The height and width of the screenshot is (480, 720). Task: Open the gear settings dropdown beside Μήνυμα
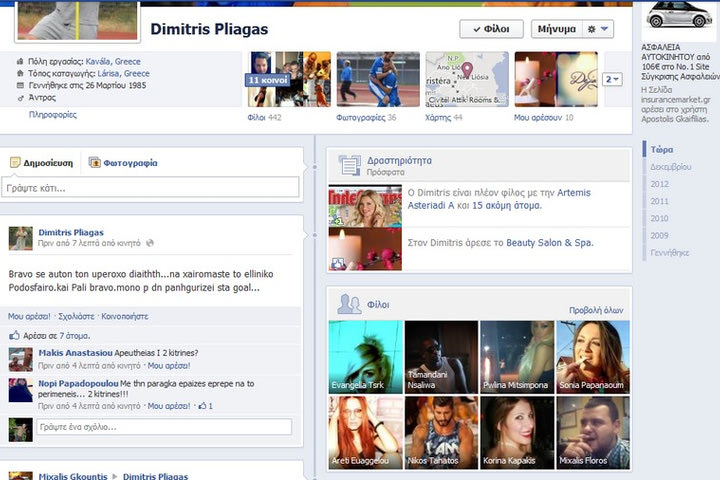598,29
